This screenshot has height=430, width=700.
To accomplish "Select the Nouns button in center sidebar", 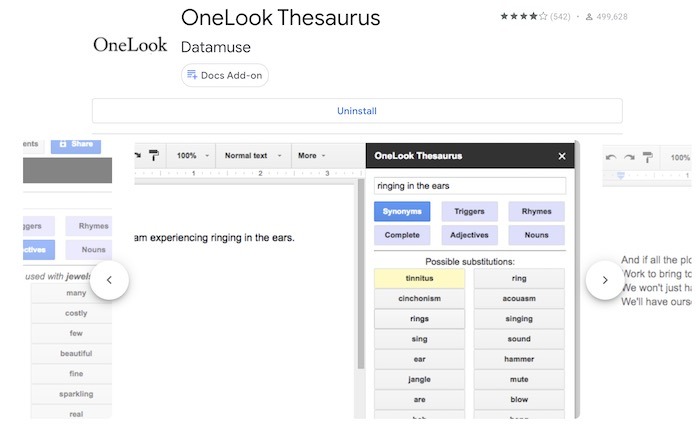I will pyautogui.click(x=536, y=235).
